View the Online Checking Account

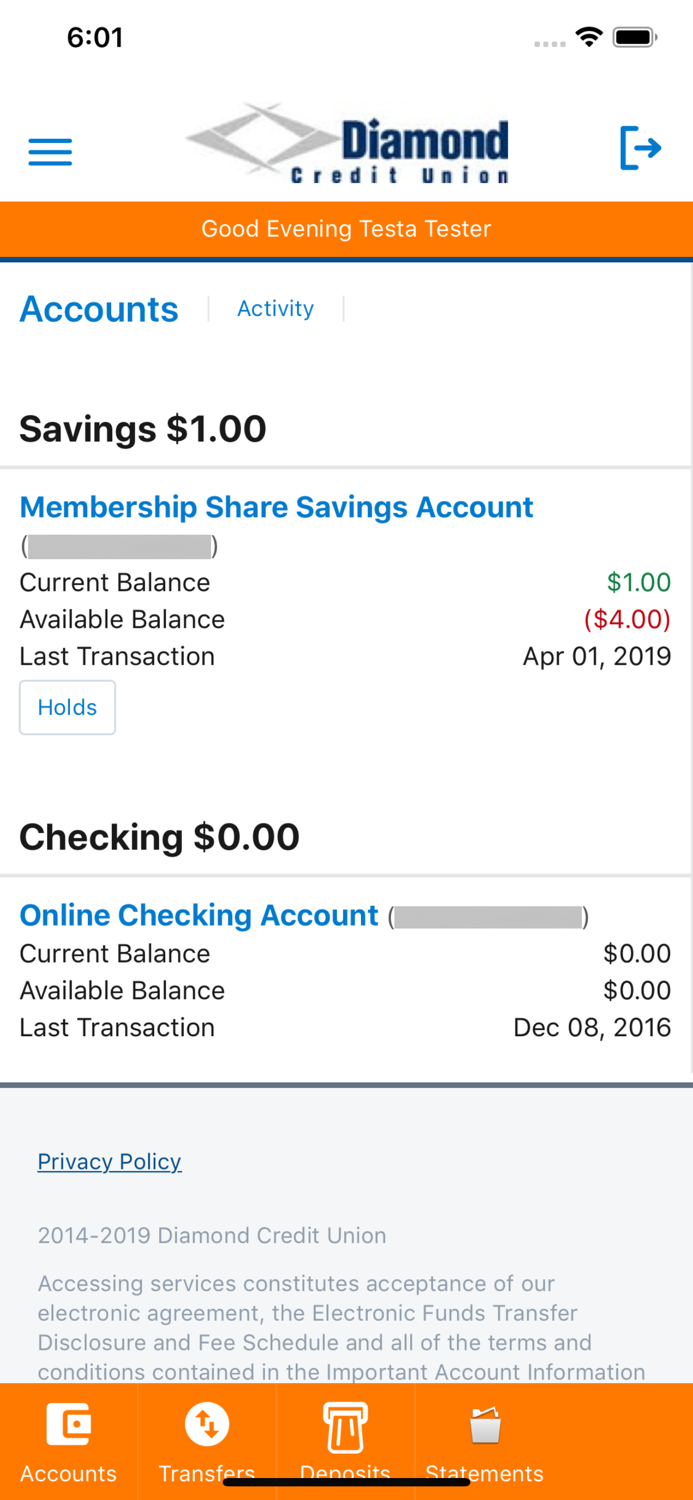click(199, 915)
